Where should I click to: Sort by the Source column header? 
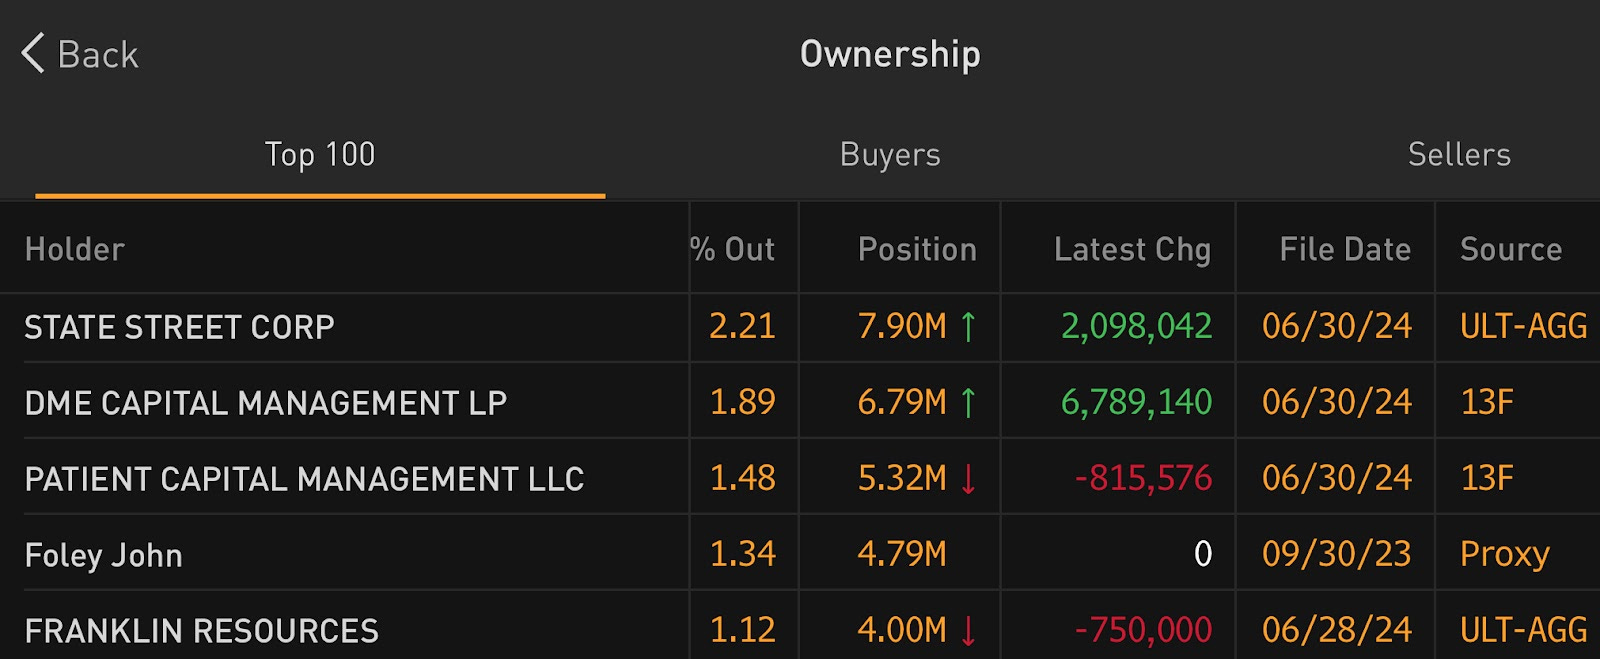[1511, 249]
